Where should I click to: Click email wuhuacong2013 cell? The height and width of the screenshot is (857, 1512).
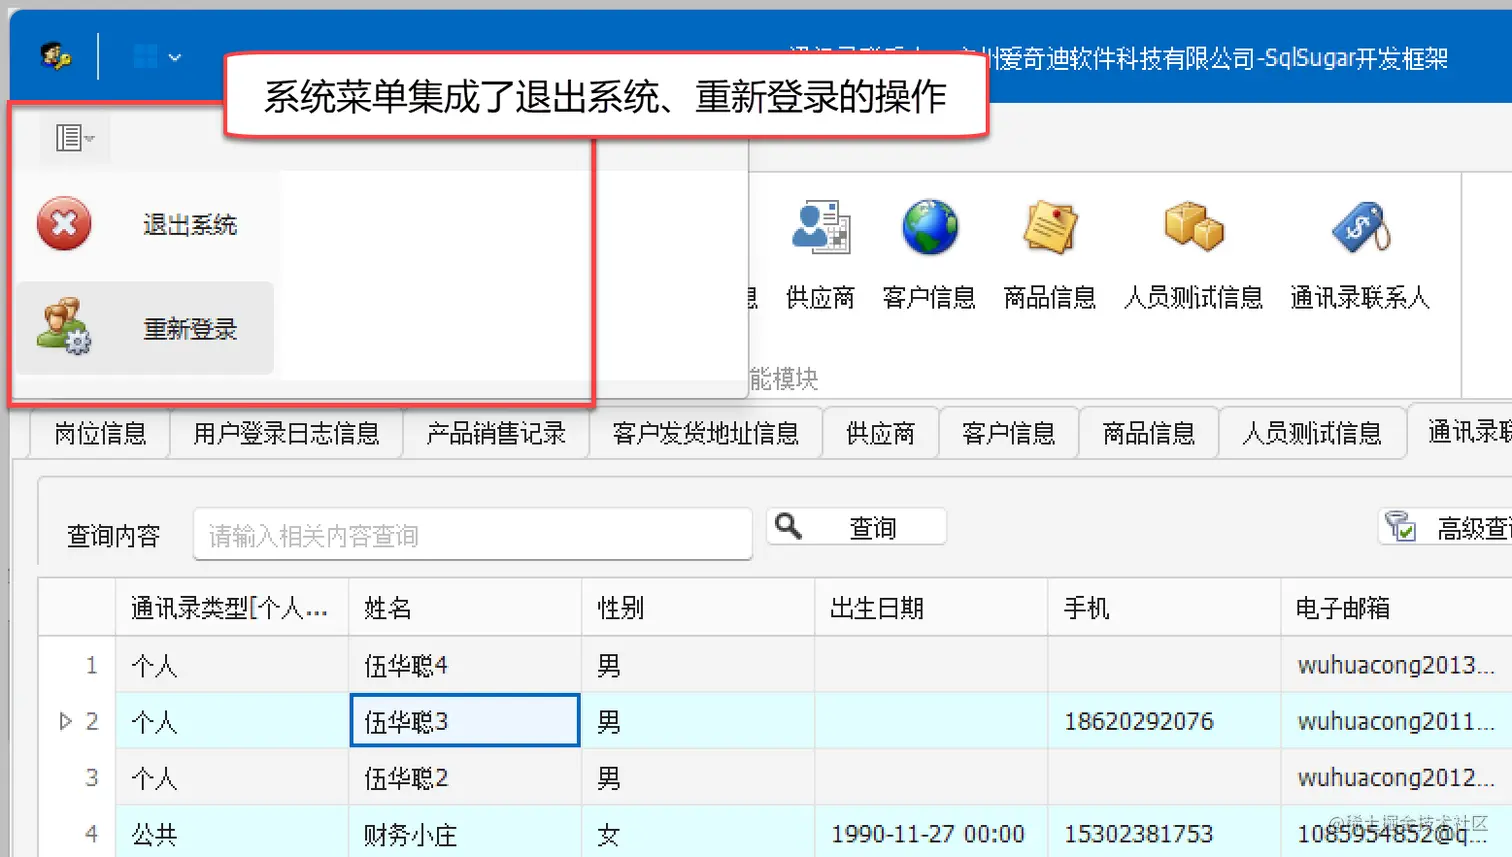[1396, 665]
